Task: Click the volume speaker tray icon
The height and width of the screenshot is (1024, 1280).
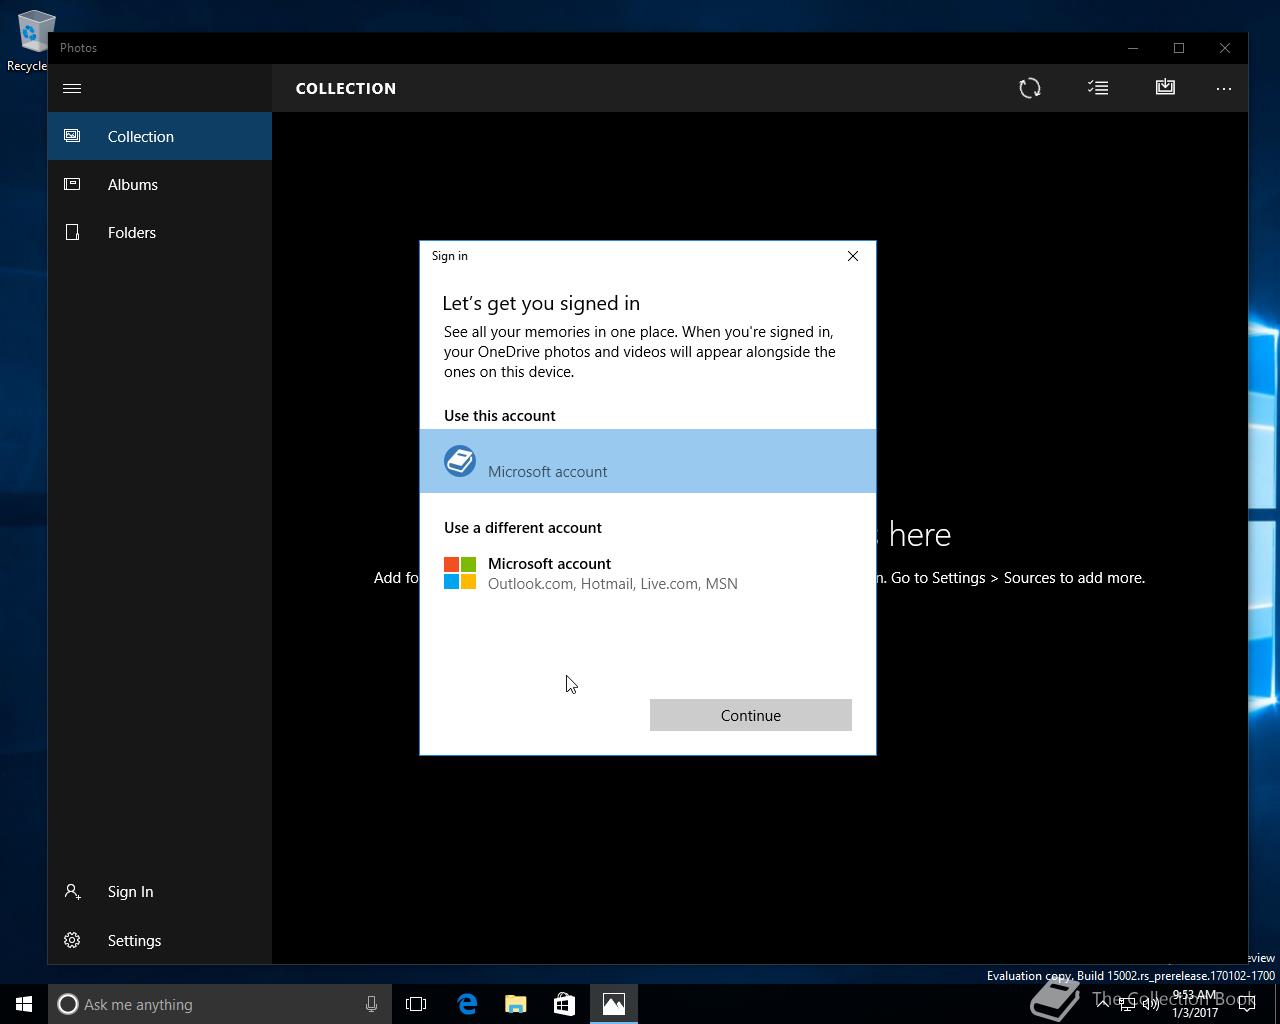Action: 1150,1004
